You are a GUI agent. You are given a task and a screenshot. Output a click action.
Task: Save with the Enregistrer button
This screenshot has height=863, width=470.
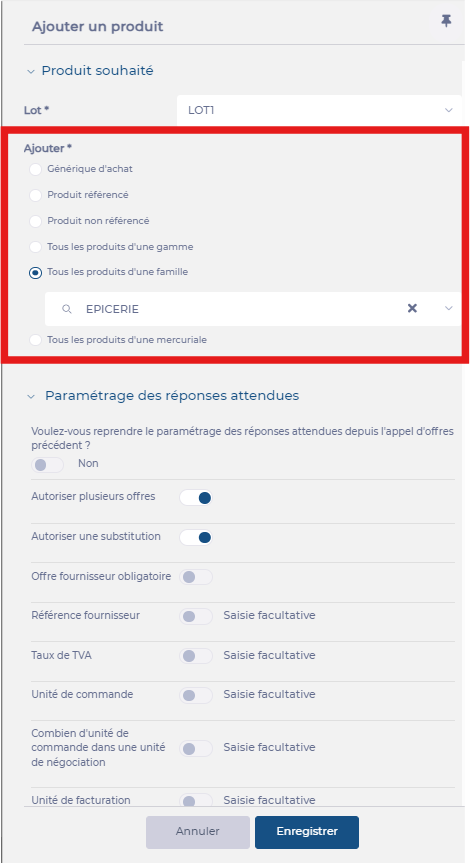coord(307,832)
